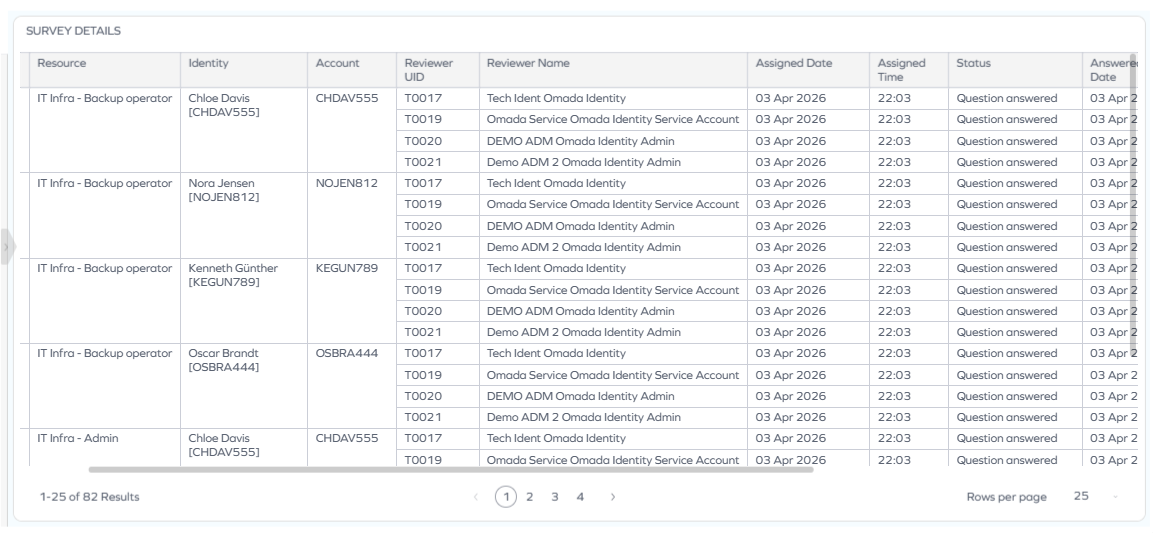Click the OSBRA444 account cell
Image resolution: width=1153 pixels, height=533 pixels.
coord(351,386)
